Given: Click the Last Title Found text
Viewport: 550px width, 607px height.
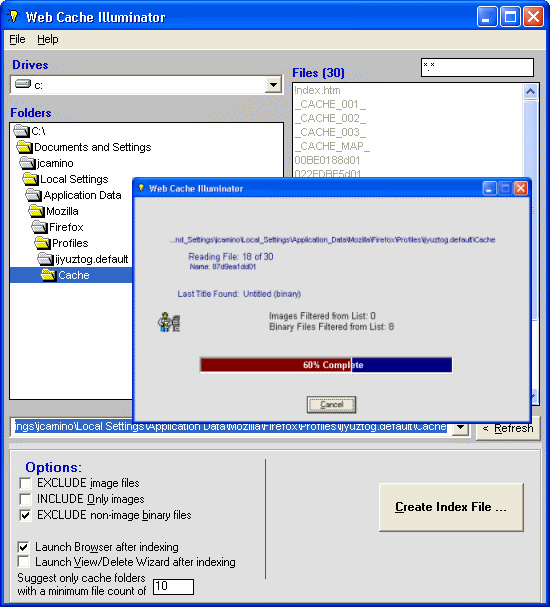Looking at the screenshot, I should click(239, 294).
